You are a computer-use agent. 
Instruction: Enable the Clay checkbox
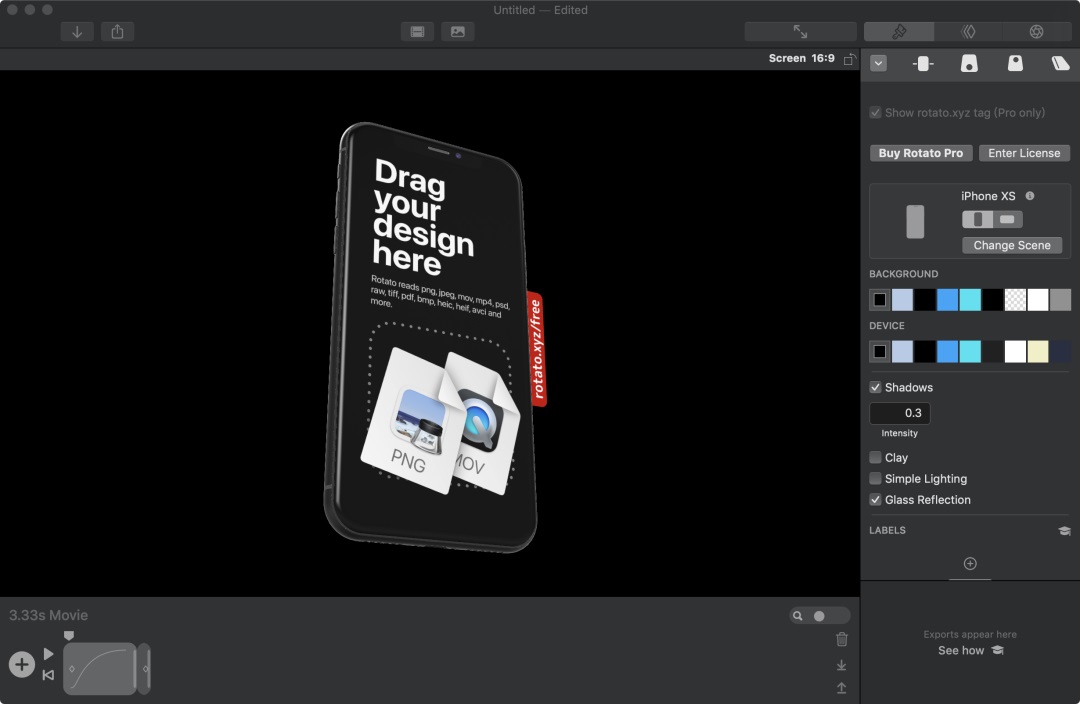875,457
